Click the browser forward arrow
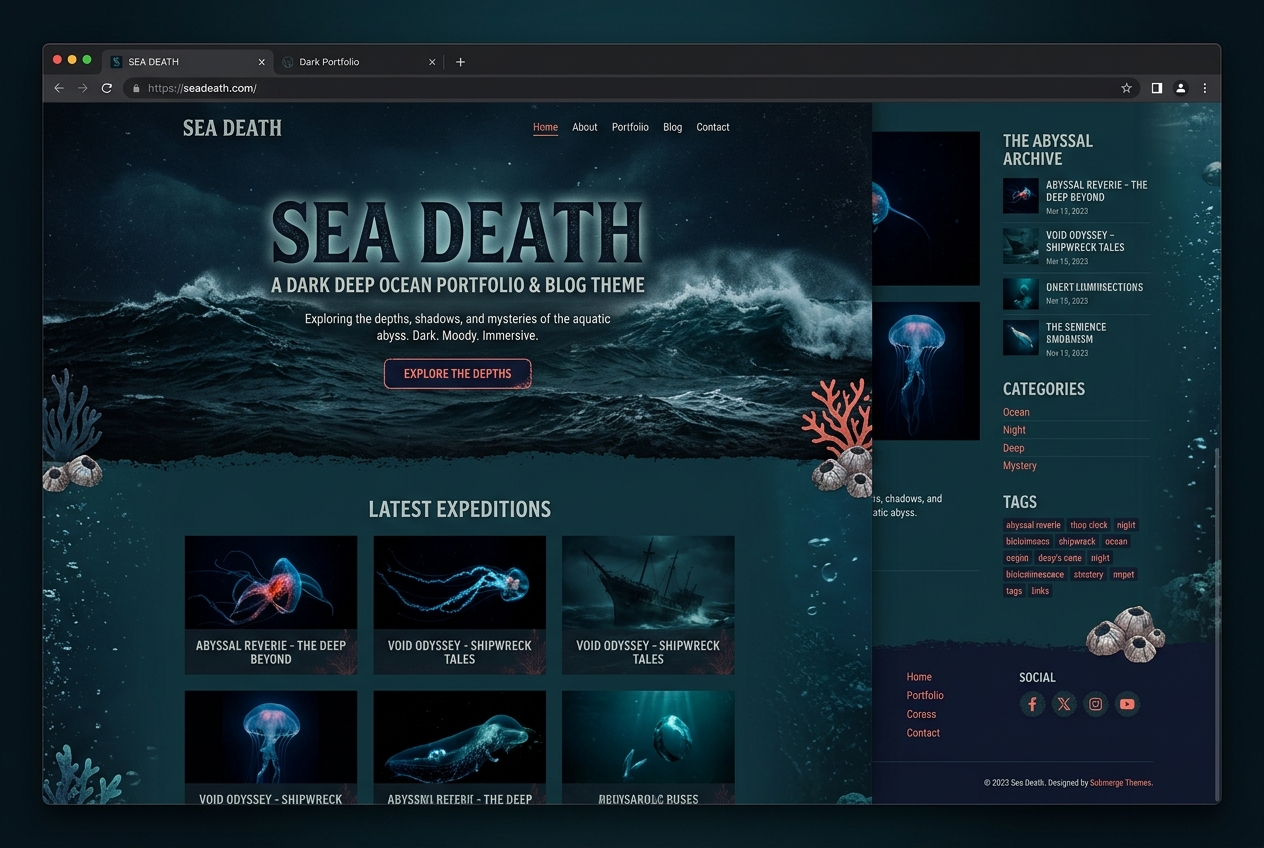The height and width of the screenshot is (848, 1264). coord(83,88)
